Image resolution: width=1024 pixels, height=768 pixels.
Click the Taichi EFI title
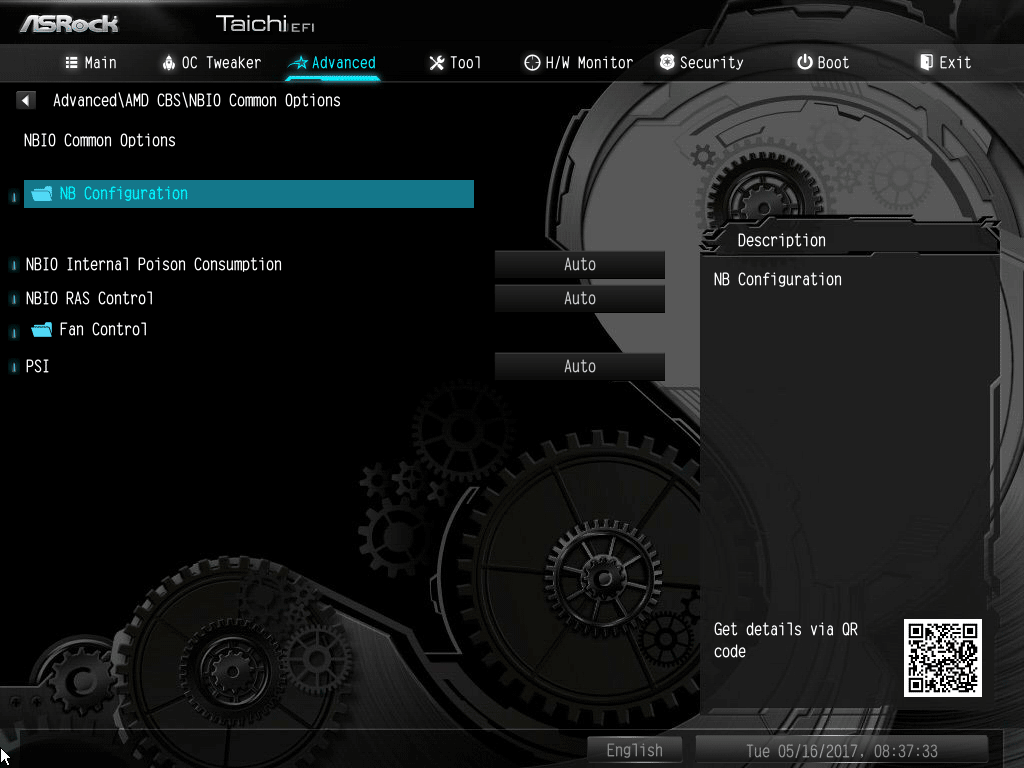tap(265, 24)
